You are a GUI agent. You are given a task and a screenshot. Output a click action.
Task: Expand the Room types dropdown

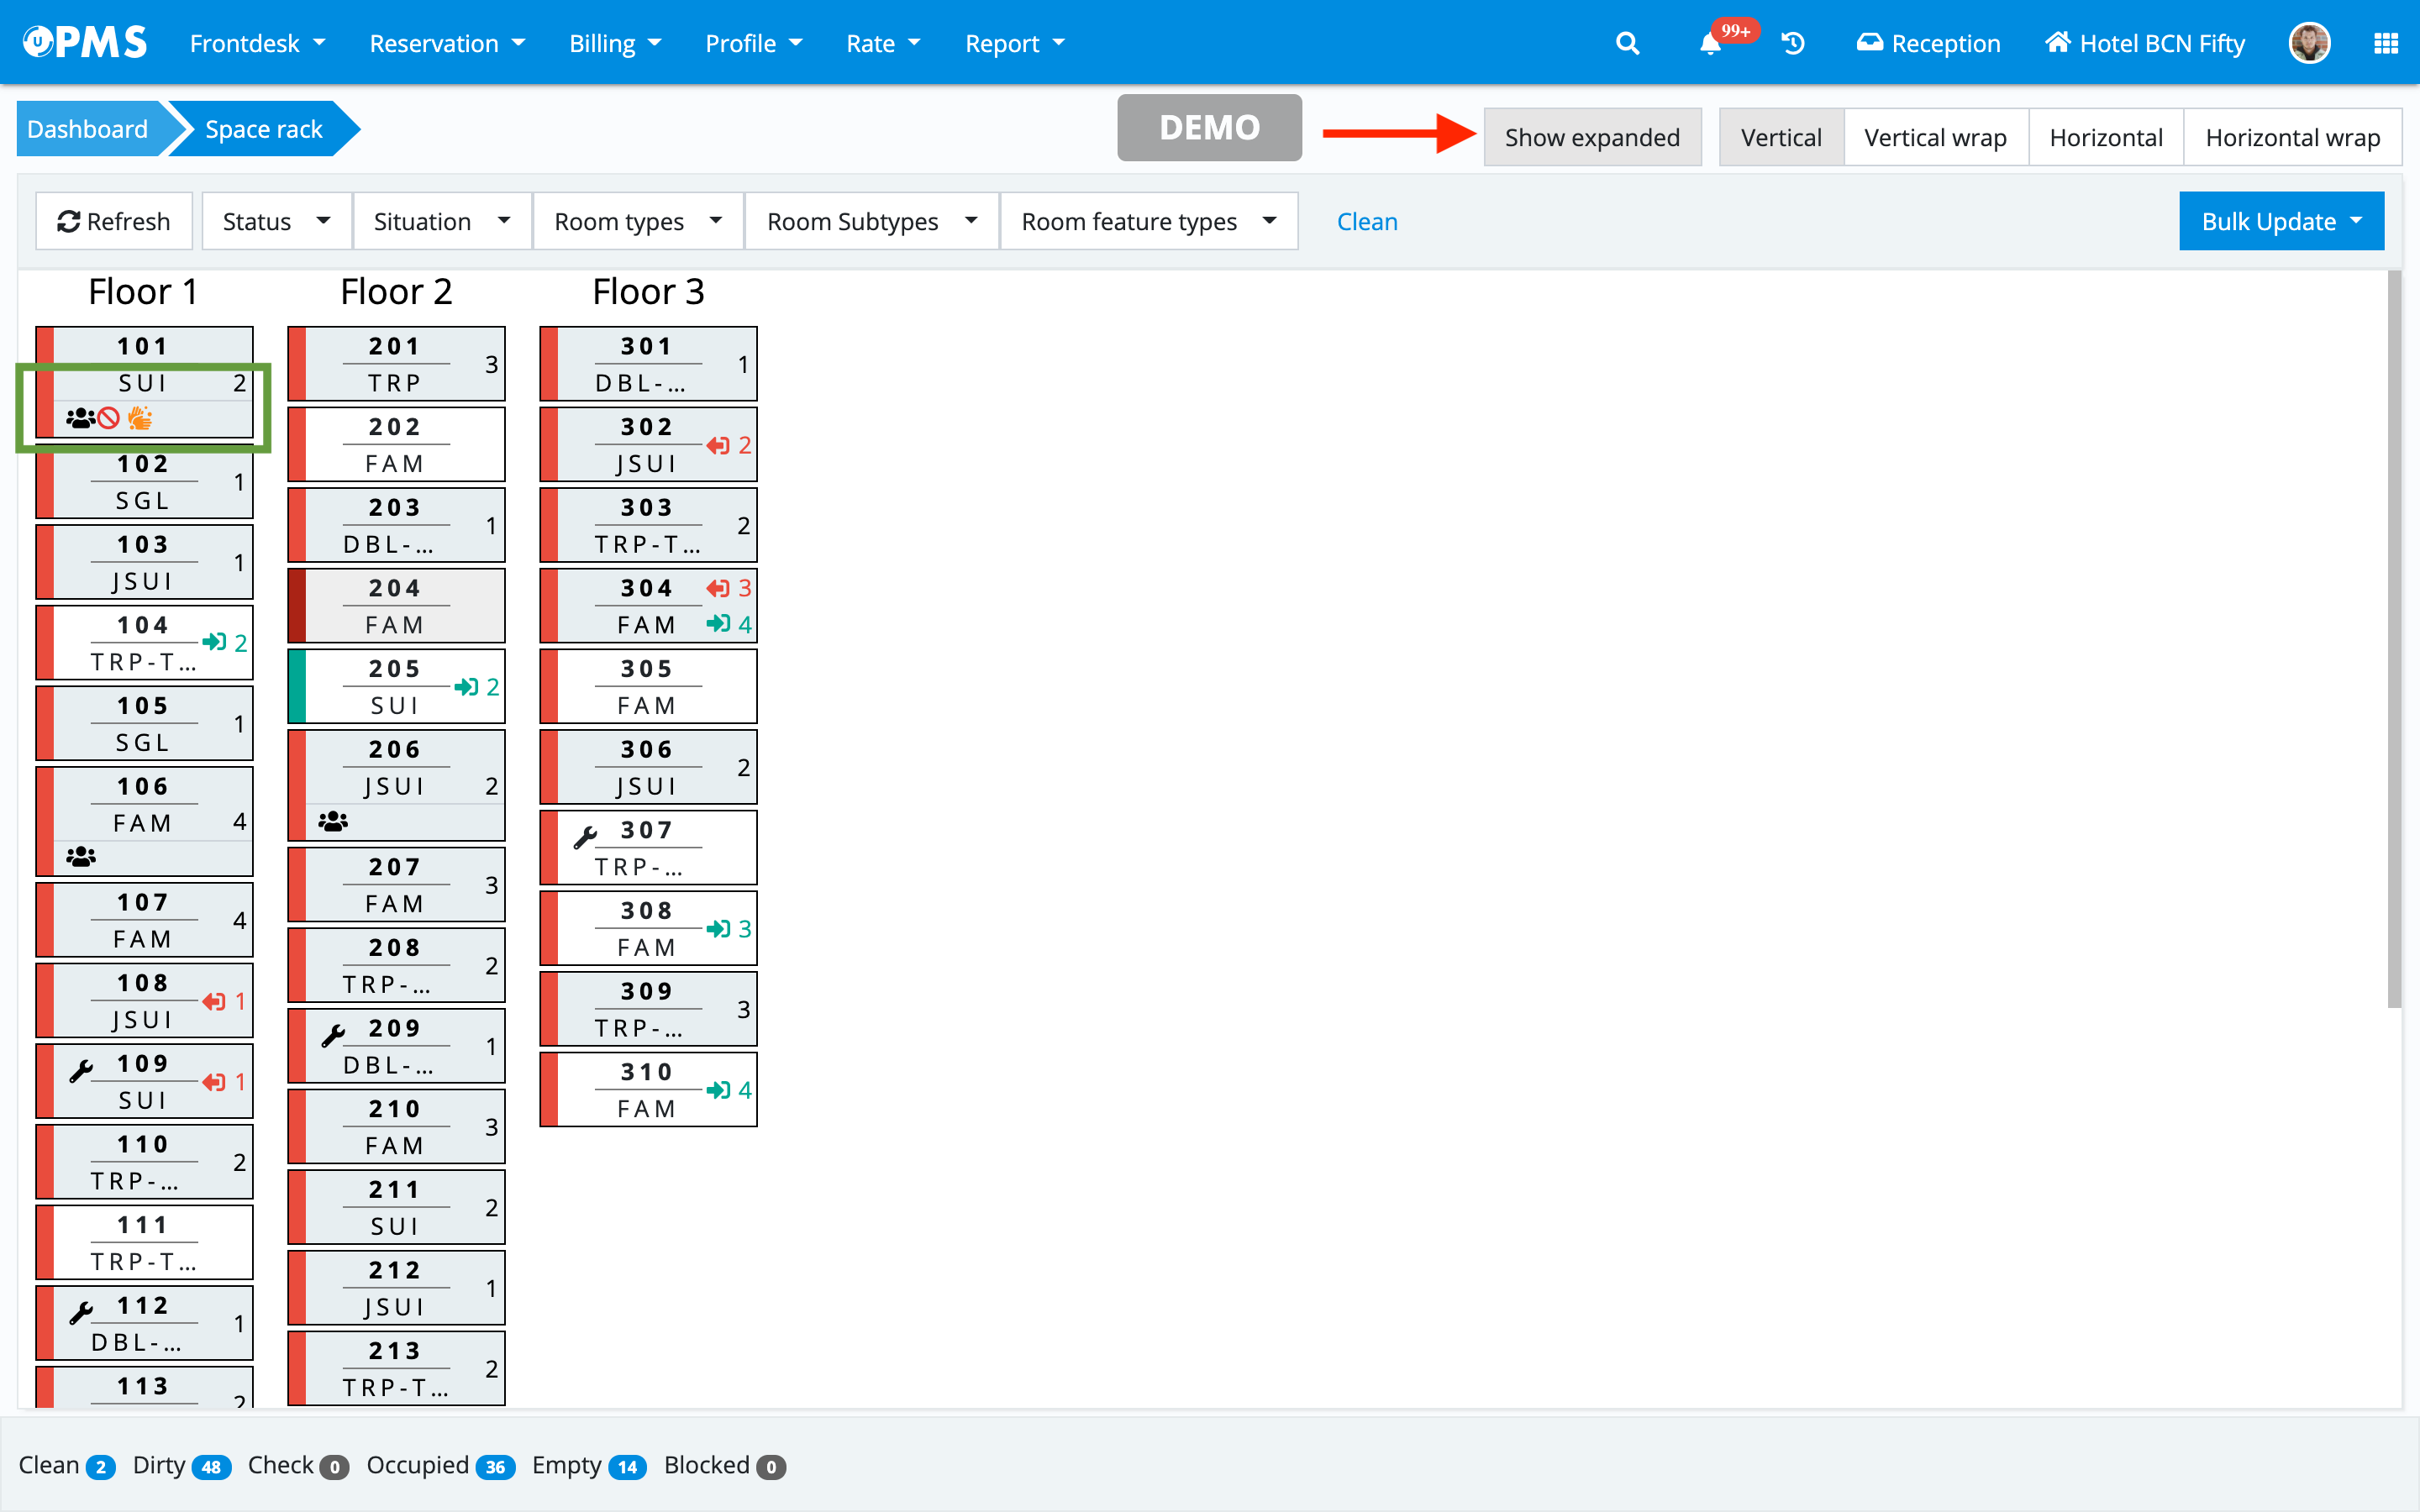[x=637, y=221]
